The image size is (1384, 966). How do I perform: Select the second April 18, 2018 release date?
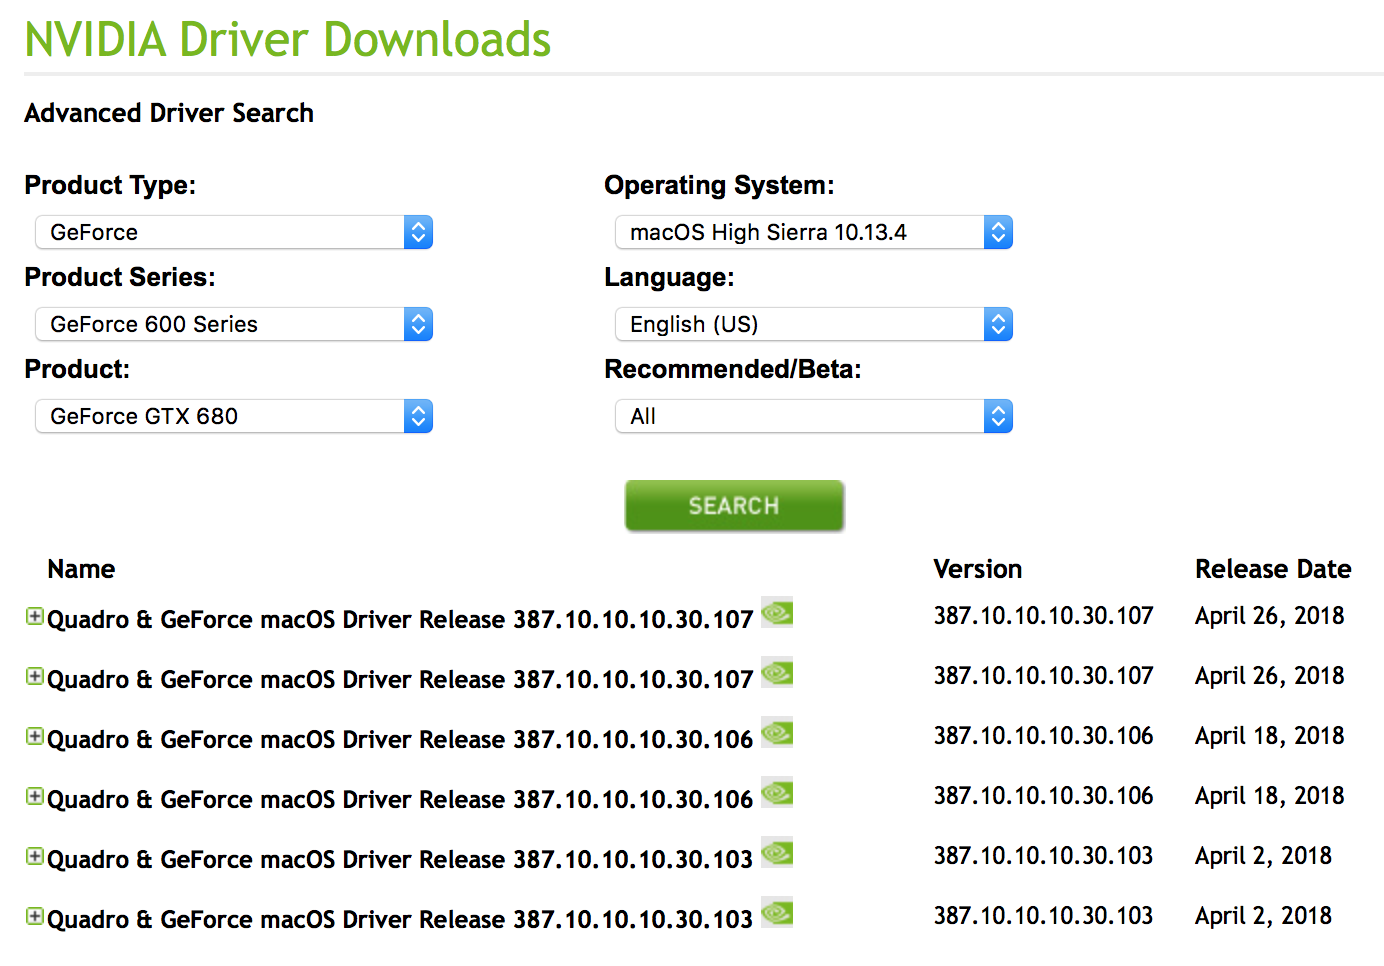pos(1270,796)
